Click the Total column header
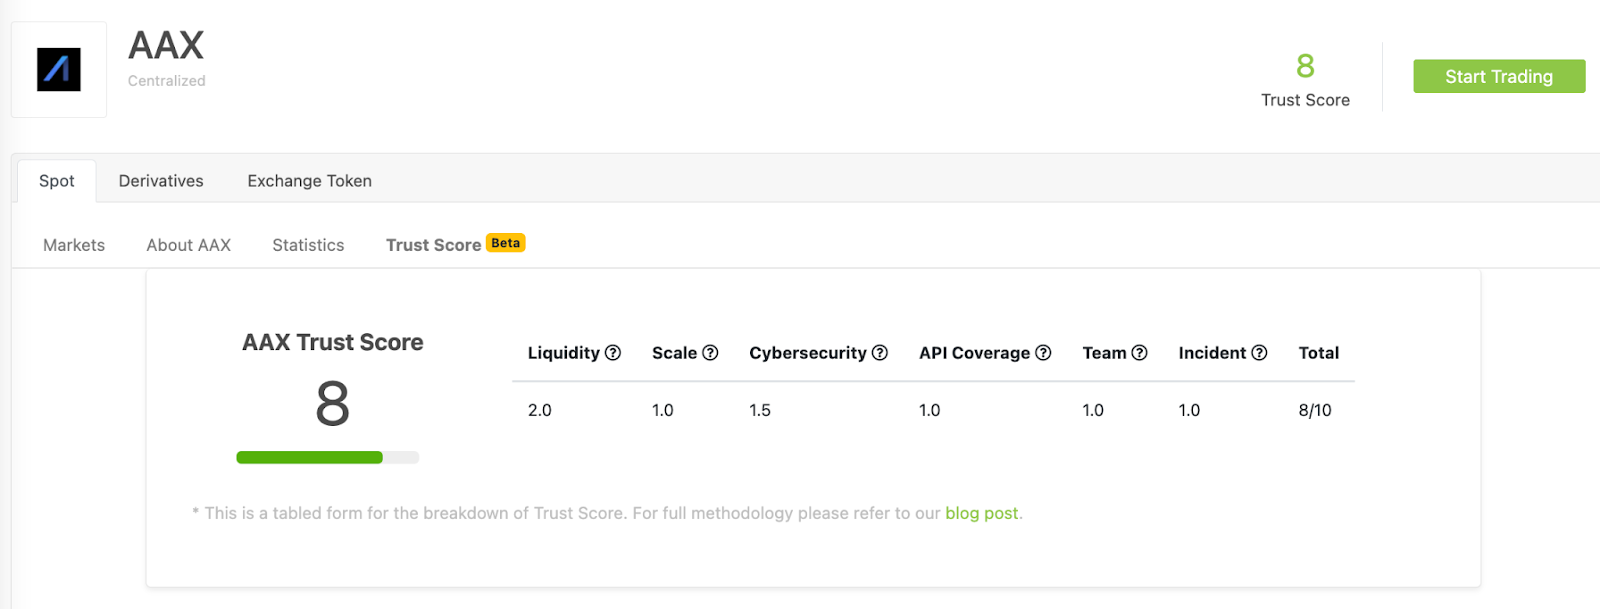The width and height of the screenshot is (1600, 609). coord(1319,353)
